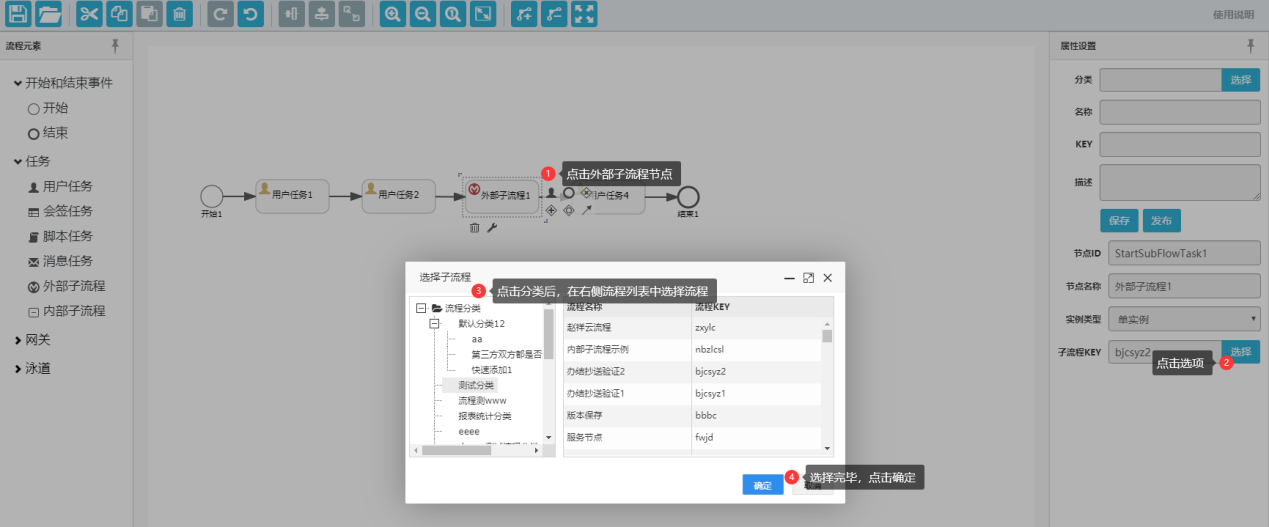
Task: Pin the 流程元素 panel
Action: (x=116, y=46)
